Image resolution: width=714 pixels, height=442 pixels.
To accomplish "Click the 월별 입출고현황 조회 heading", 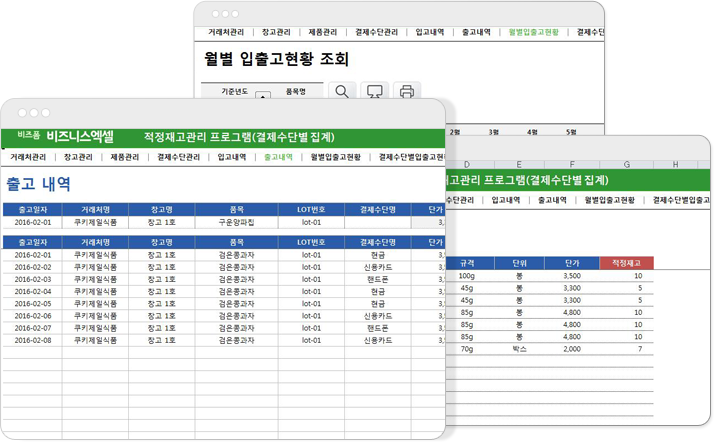I will 276,59.
